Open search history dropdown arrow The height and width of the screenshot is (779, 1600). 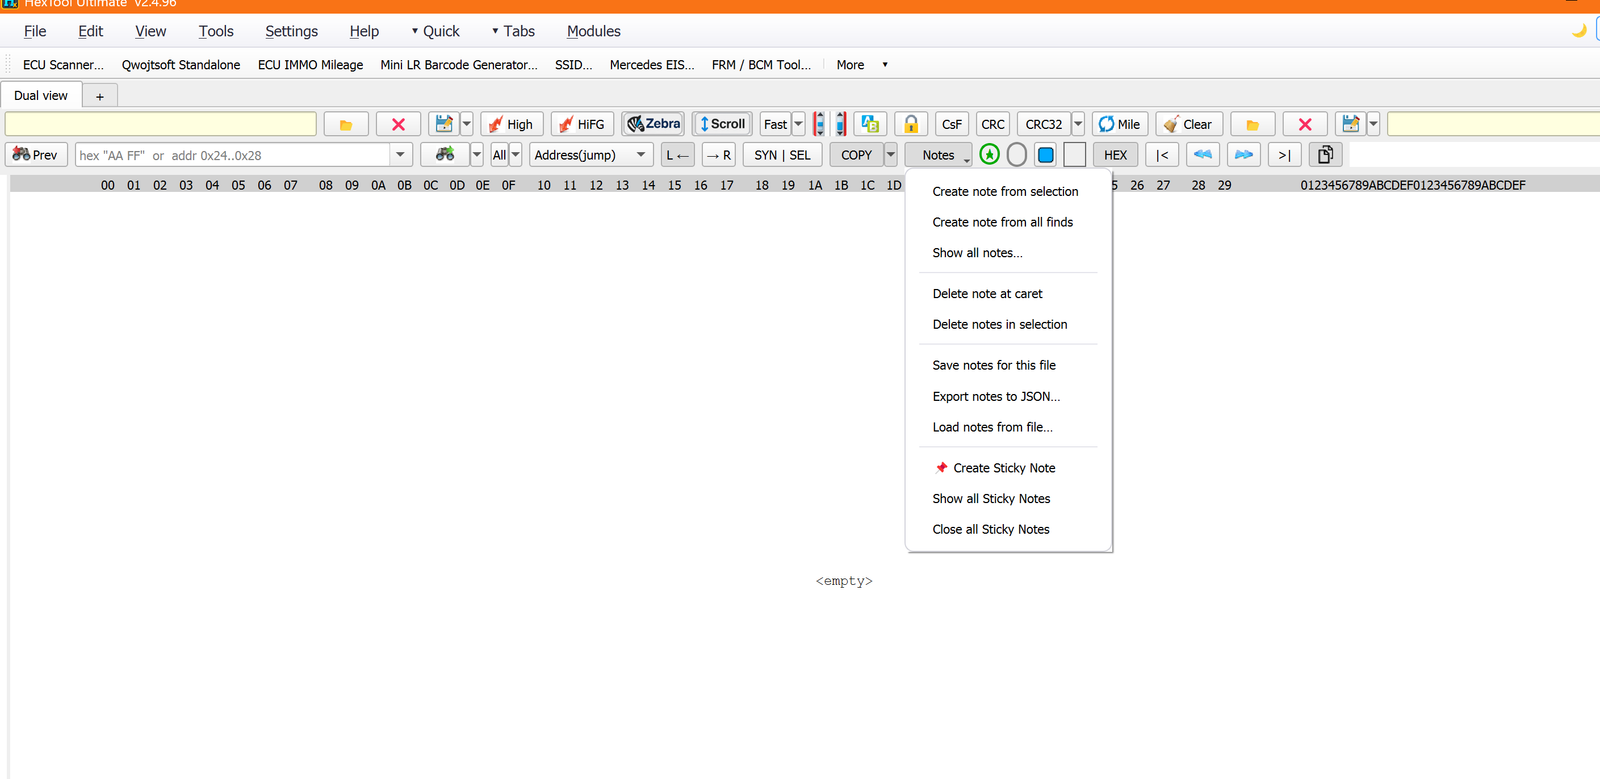[400, 155]
